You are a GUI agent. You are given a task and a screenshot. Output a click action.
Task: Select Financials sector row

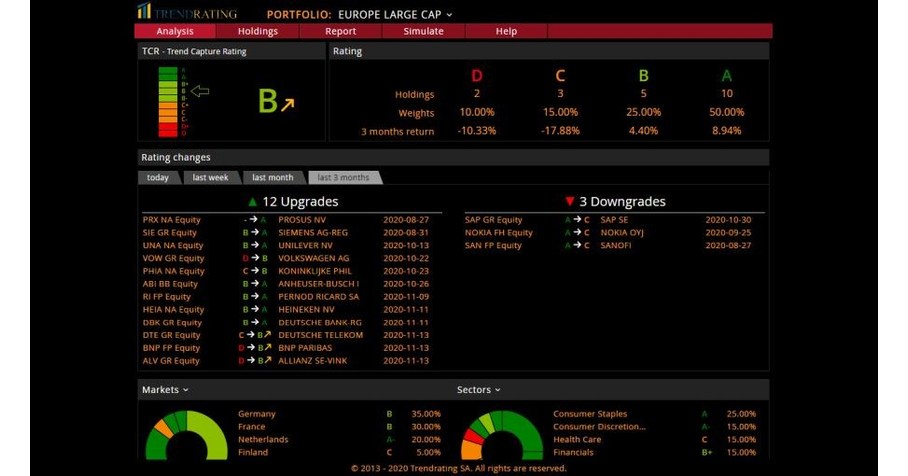pyautogui.click(x=654, y=452)
